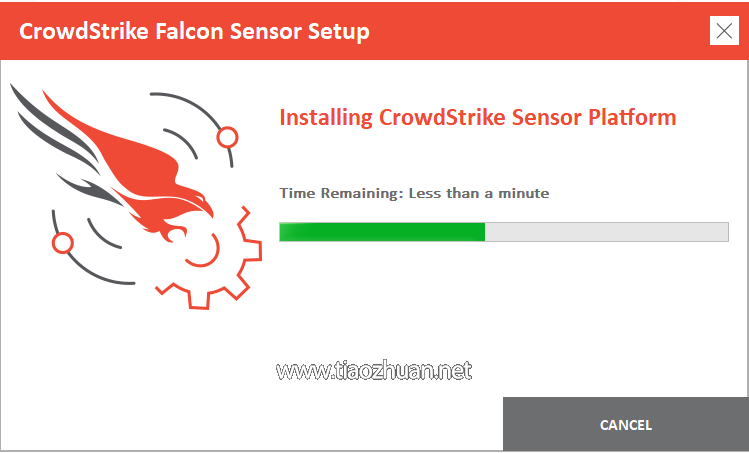This screenshot has width=749, height=453.
Task: Click the upper small red circle on arc
Action: [227, 137]
